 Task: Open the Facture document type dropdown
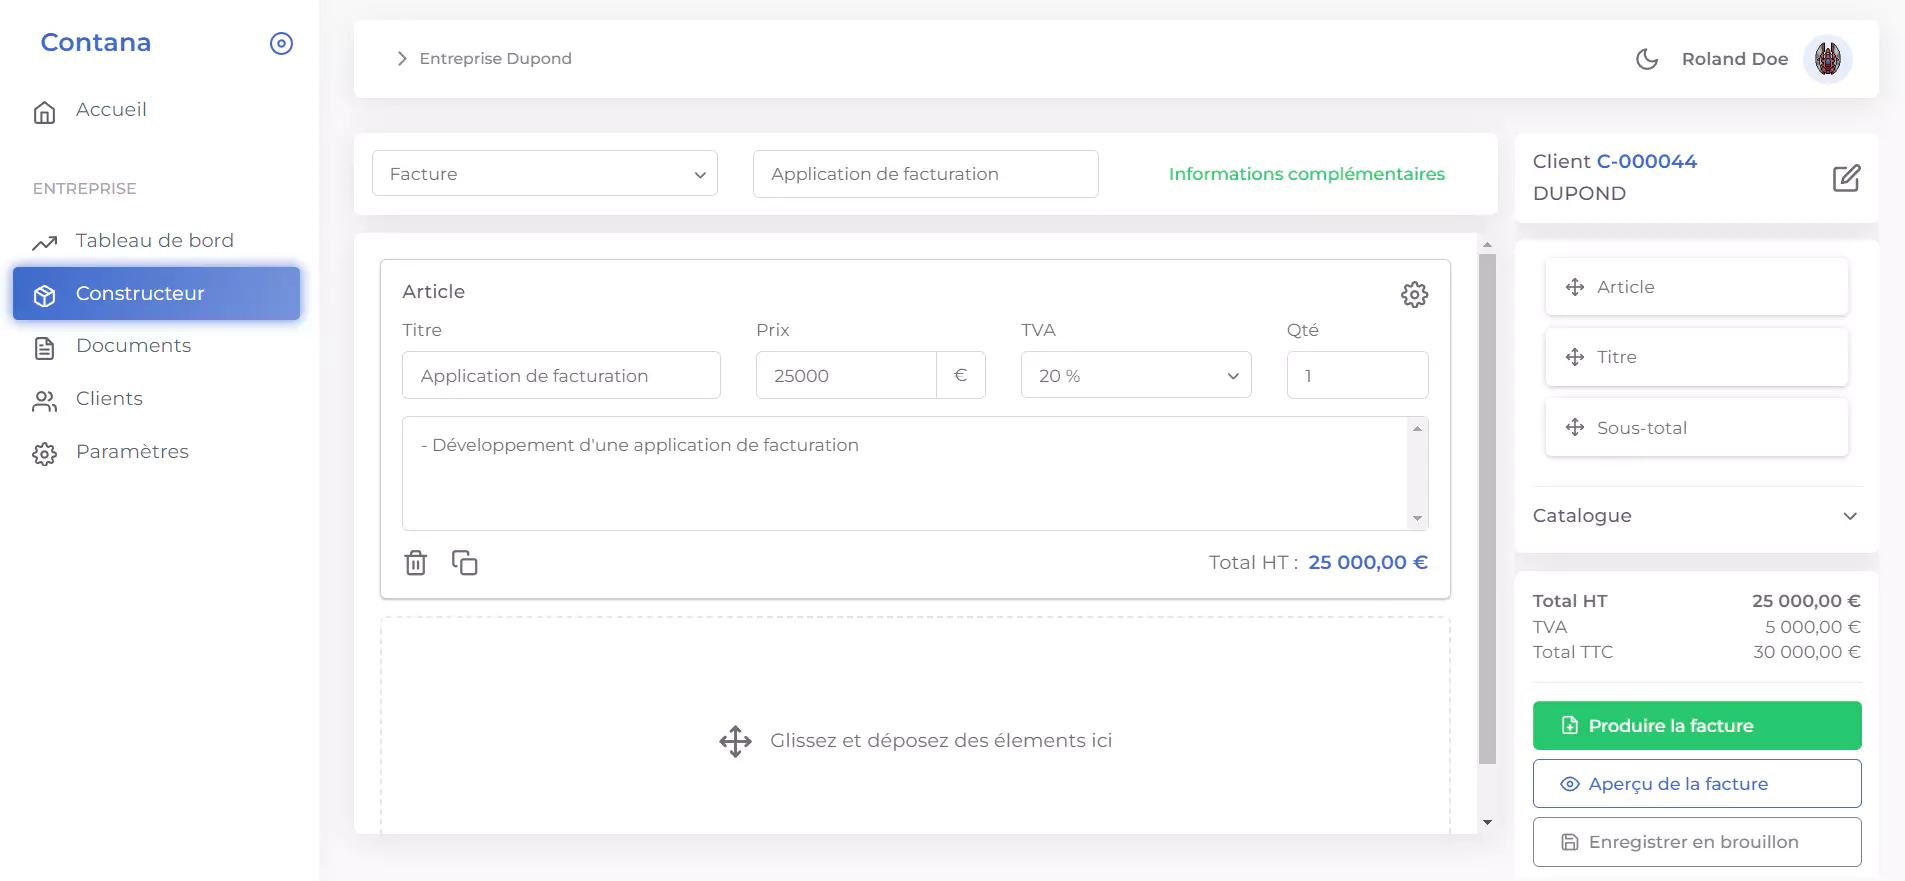tap(545, 174)
